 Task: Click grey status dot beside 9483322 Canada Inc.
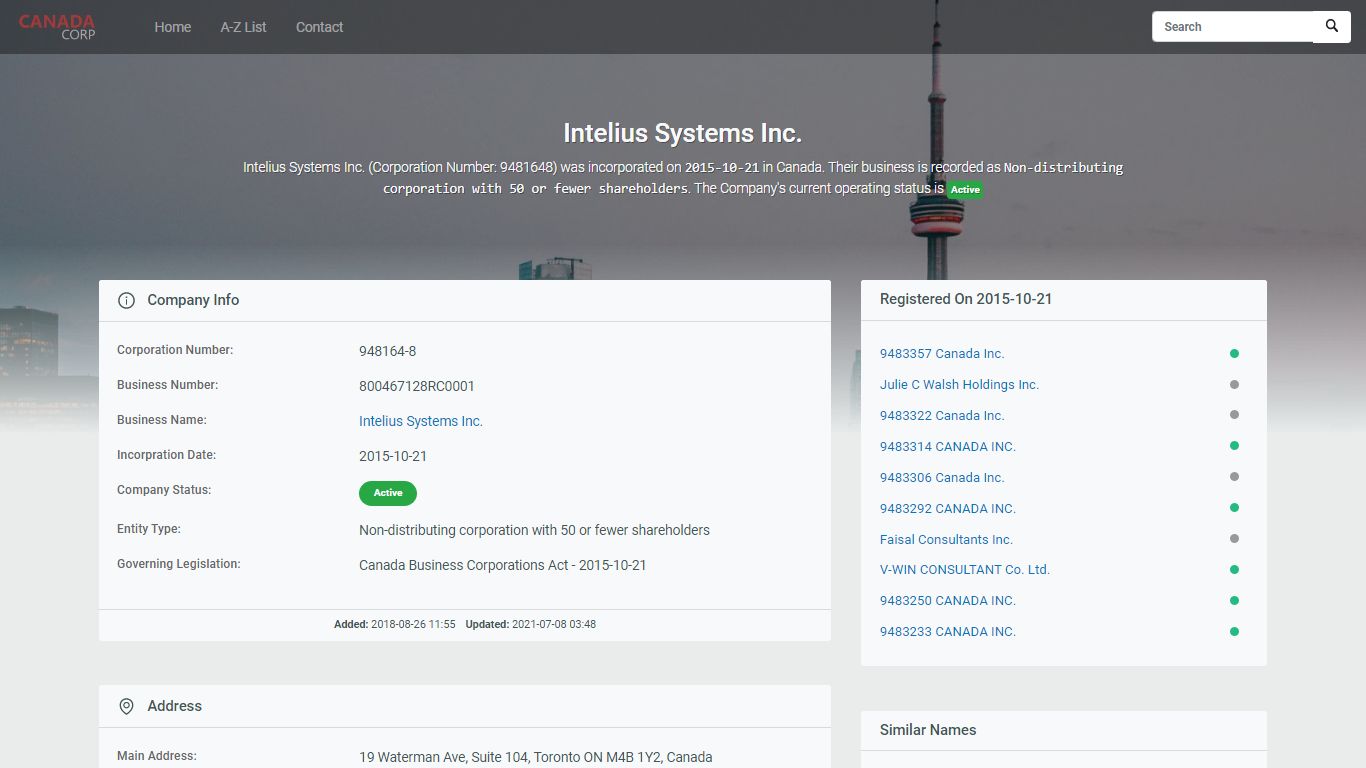[x=1234, y=415]
